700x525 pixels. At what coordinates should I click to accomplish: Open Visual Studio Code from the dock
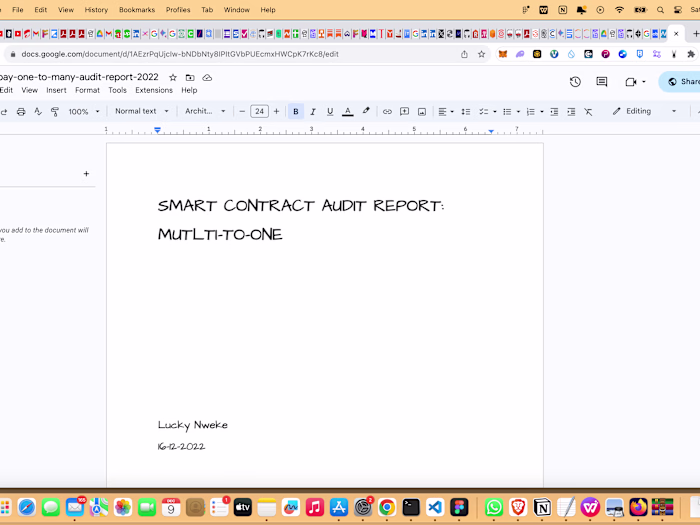pyautogui.click(x=435, y=507)
